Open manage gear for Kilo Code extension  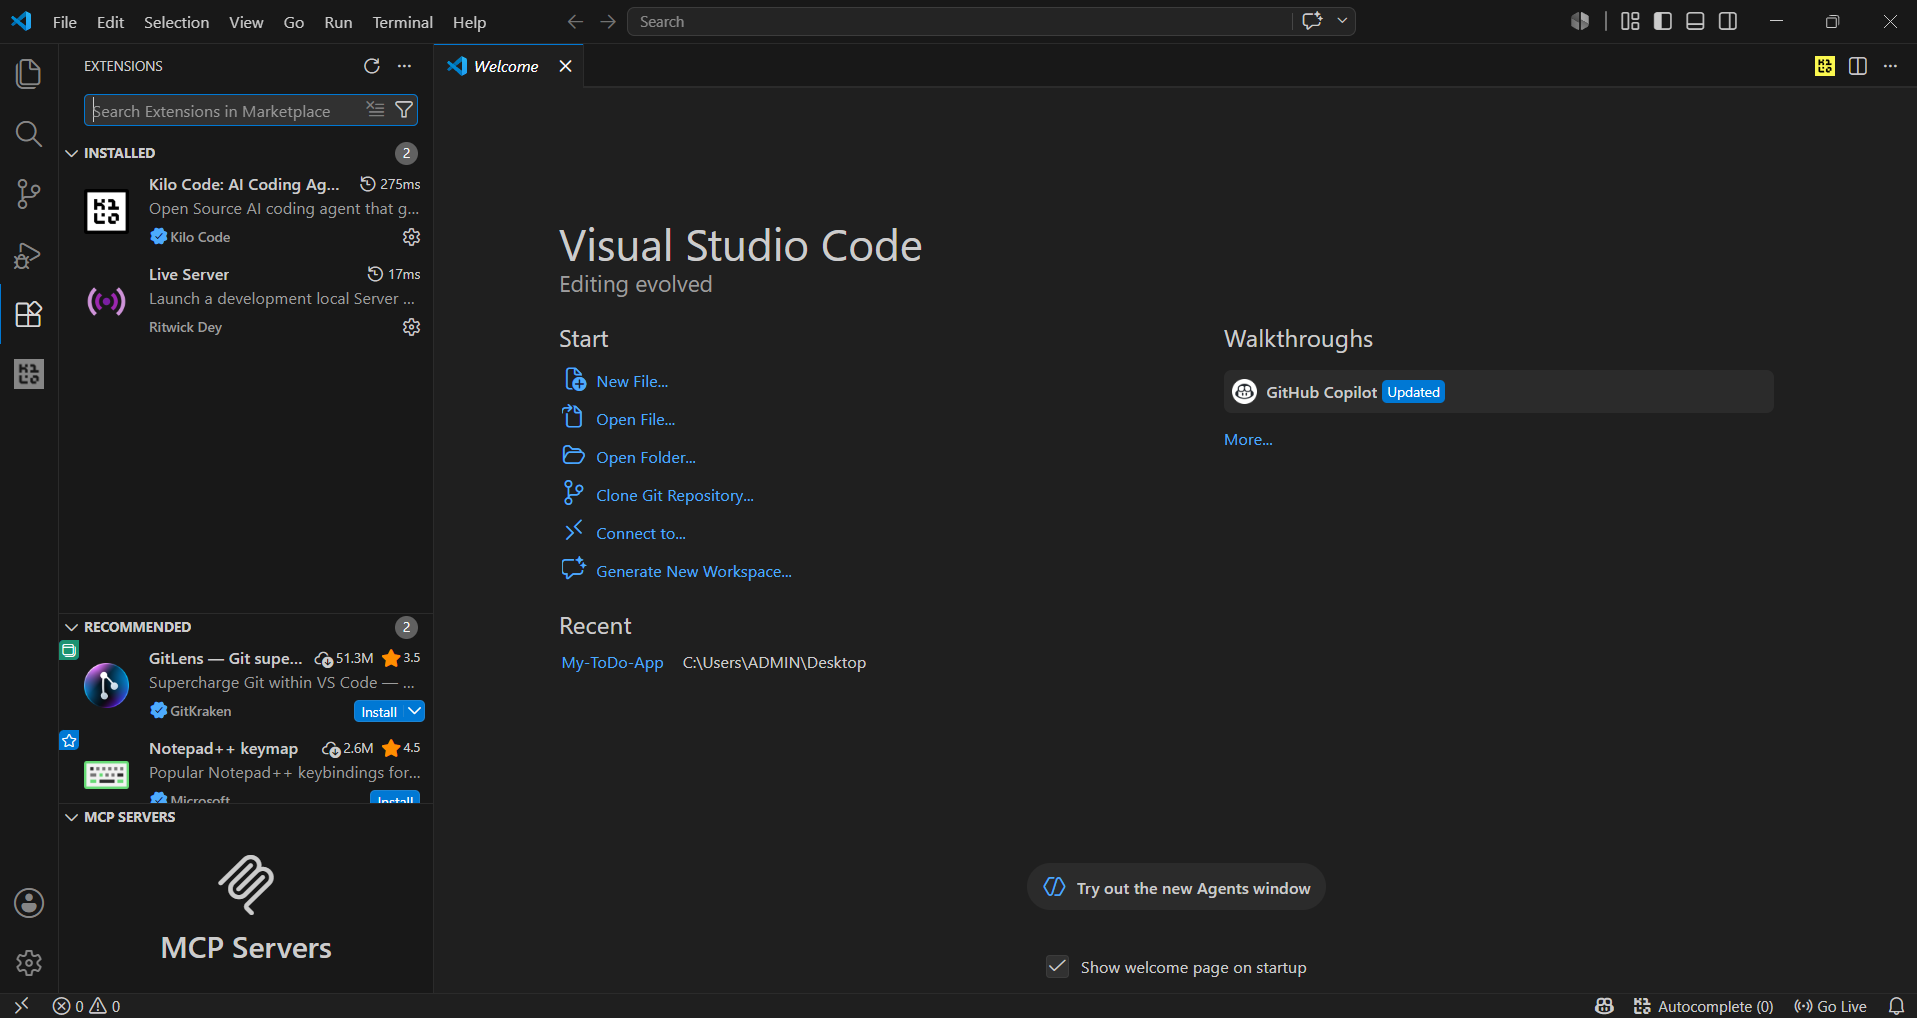(411, 237)
